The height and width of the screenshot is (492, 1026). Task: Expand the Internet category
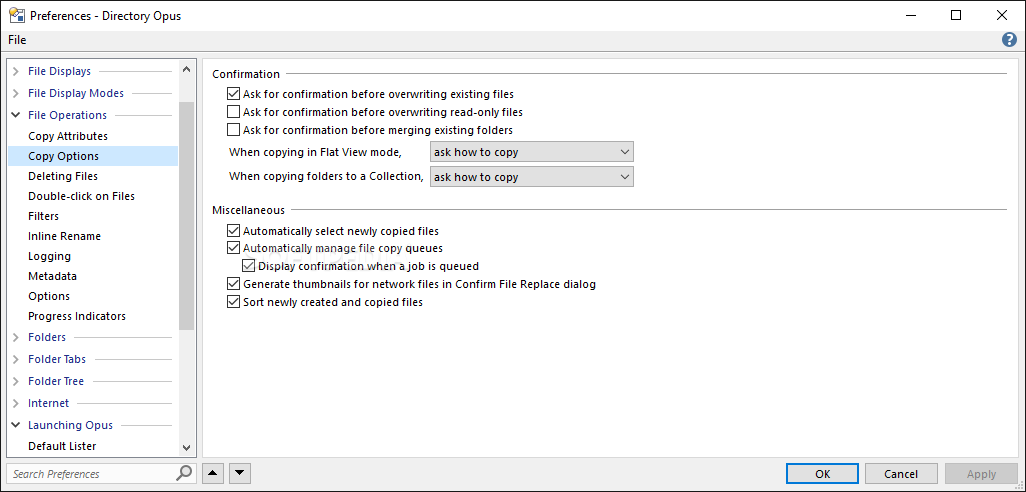click(16, 403)
